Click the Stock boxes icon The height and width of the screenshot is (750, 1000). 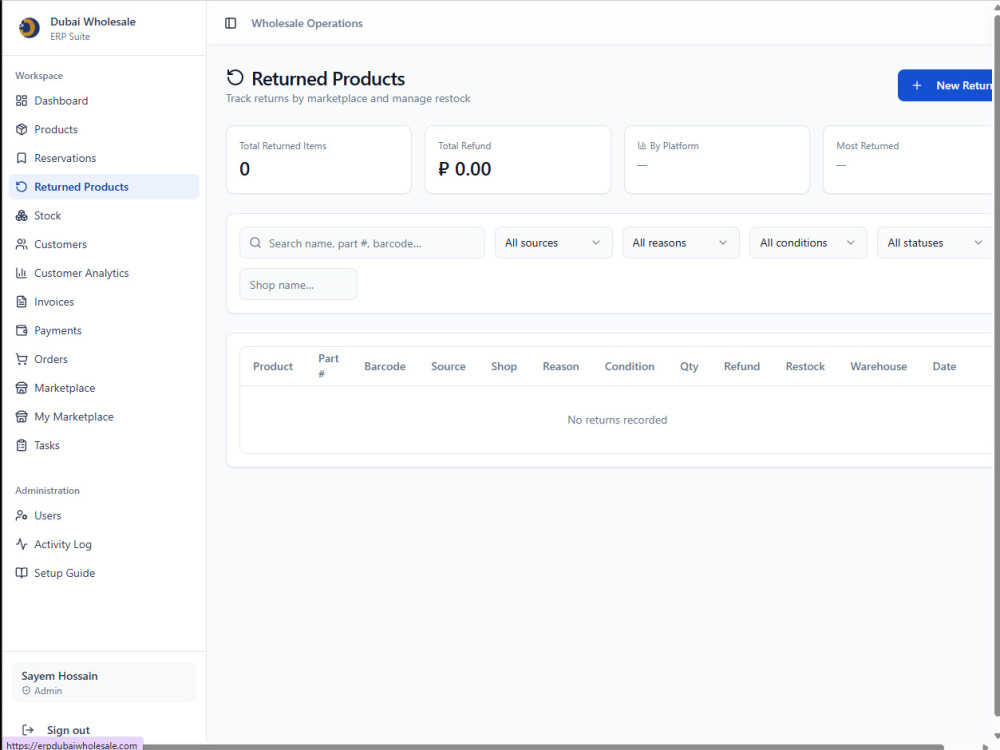click(22, 216)
